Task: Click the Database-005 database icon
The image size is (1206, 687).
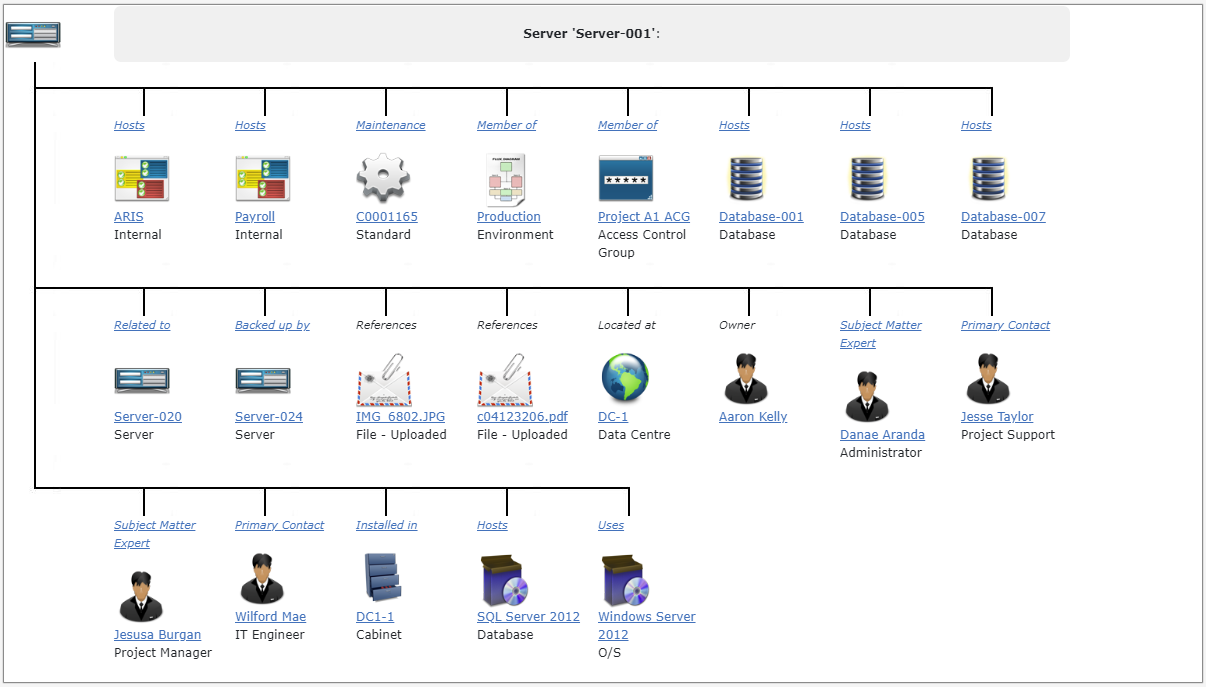Action: coord(867,179)
